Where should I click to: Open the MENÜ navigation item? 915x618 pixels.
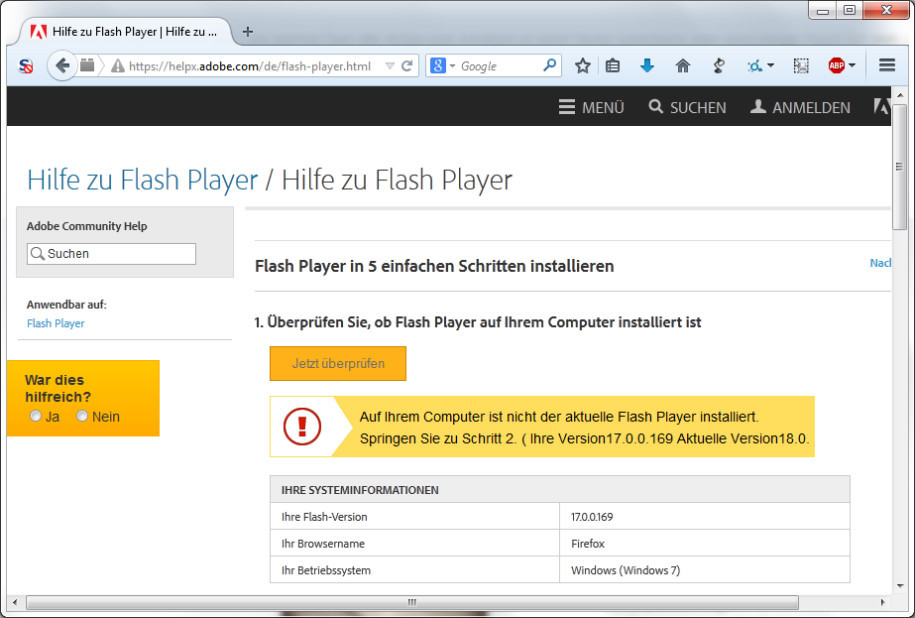tap(591, 107)
